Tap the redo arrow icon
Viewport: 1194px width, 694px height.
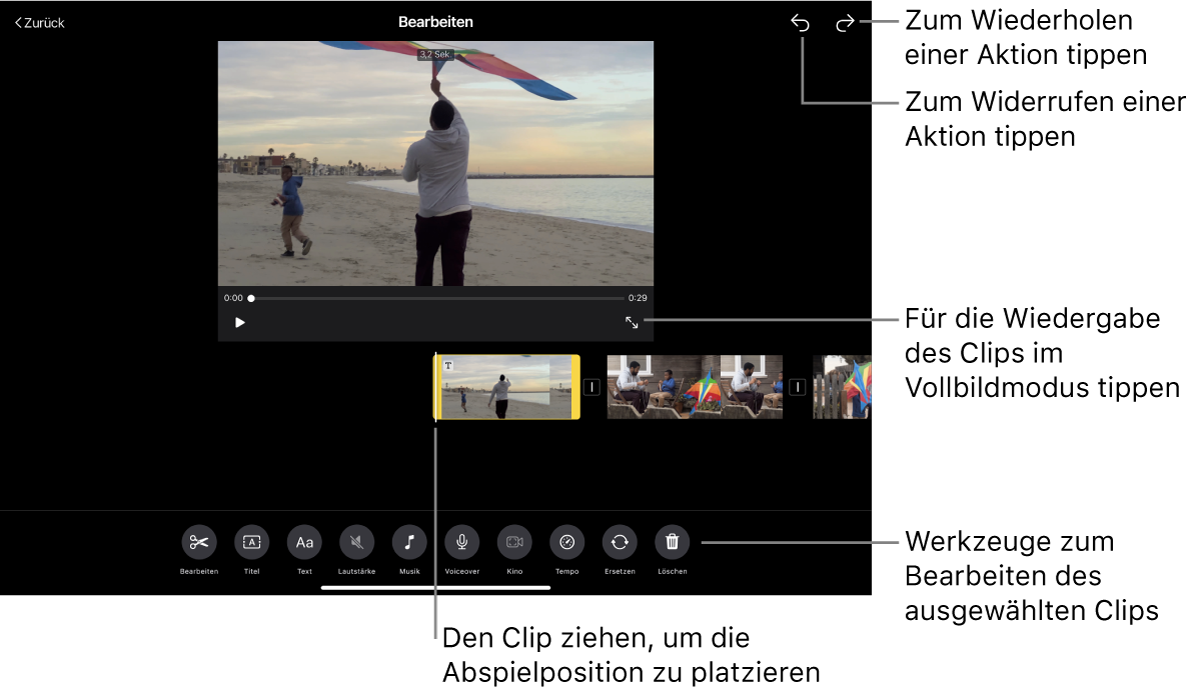point(844,24)
